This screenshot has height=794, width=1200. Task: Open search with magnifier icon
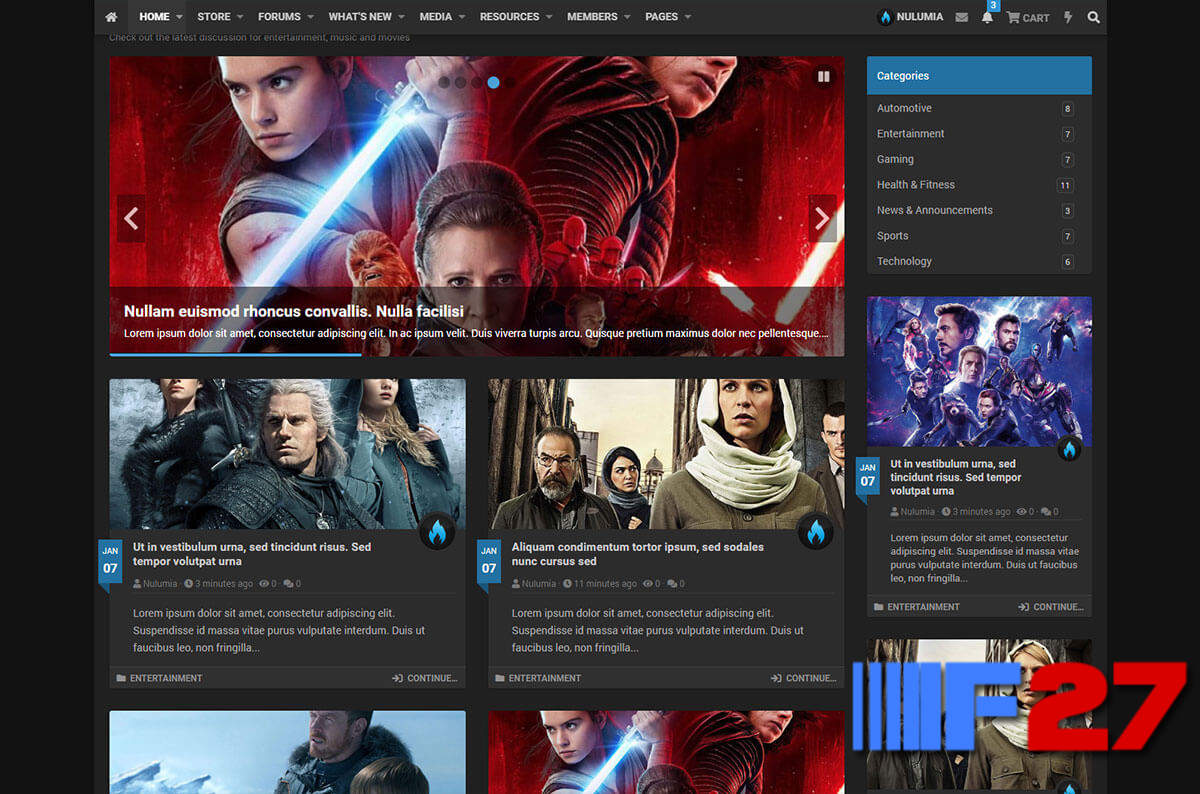(x=1093, y=17)
